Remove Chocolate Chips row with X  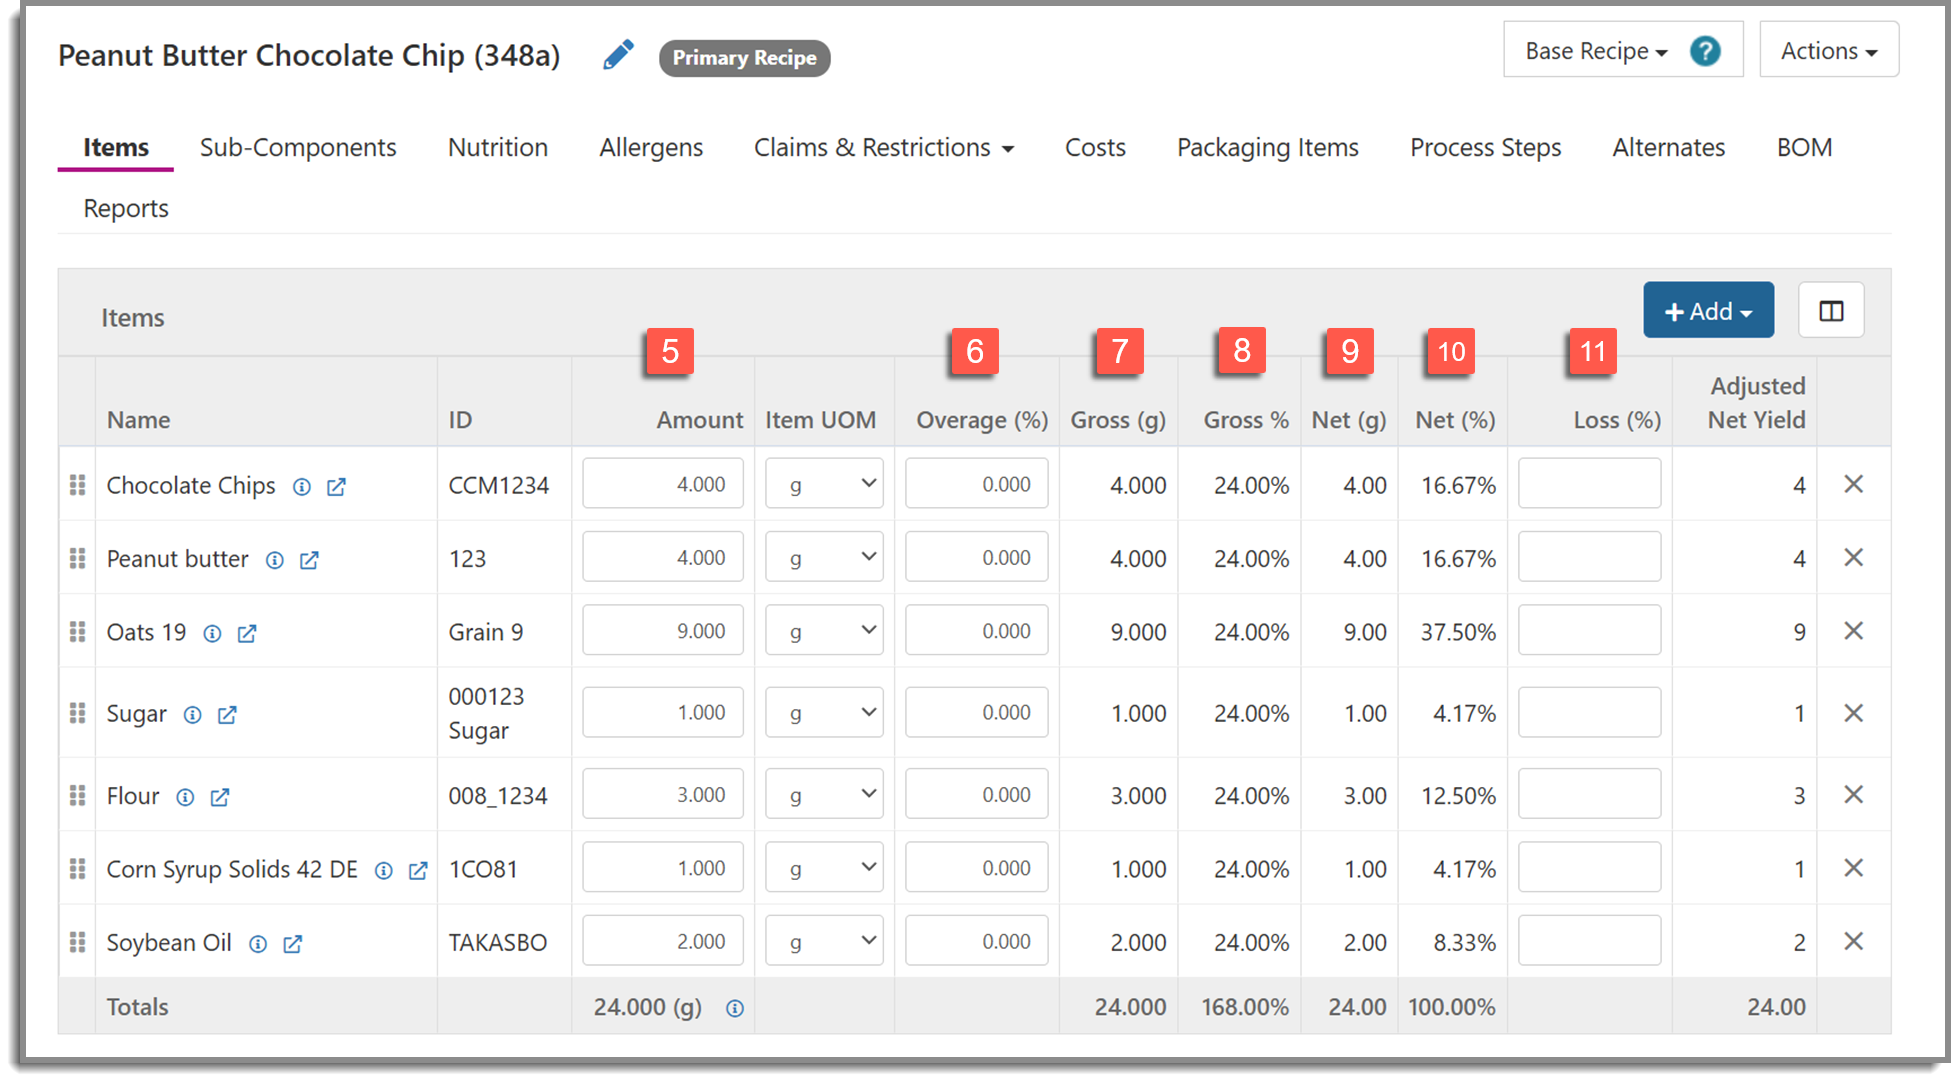1853,484
